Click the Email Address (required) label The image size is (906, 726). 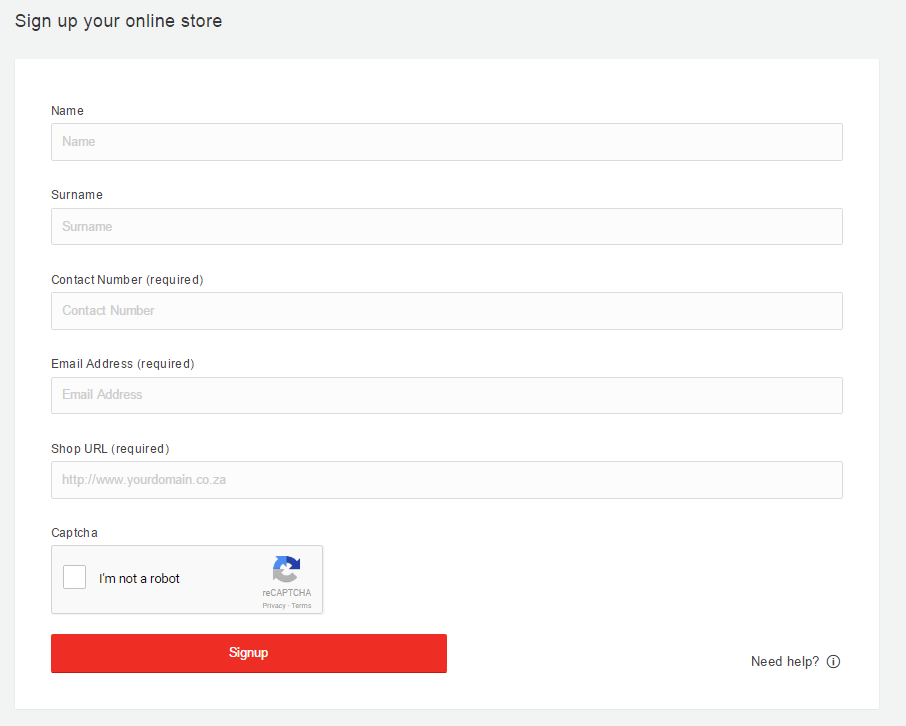tap(122, 363)
